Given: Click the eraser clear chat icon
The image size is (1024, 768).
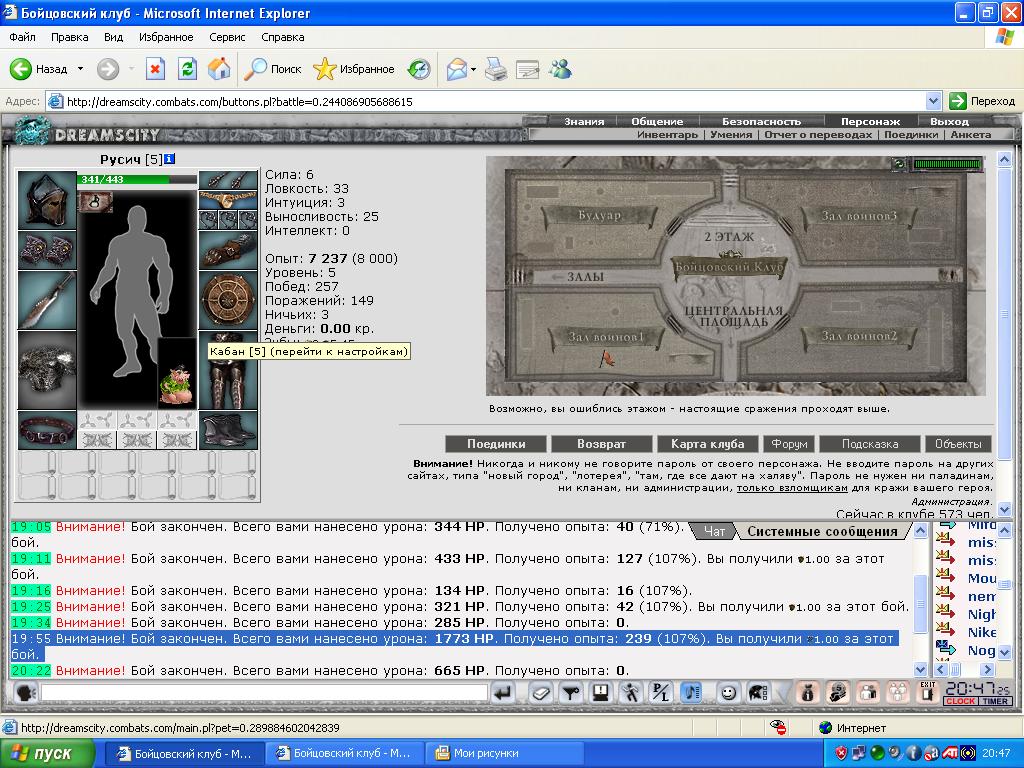Looking at the screenshot, I should click(x=540, y=692).
